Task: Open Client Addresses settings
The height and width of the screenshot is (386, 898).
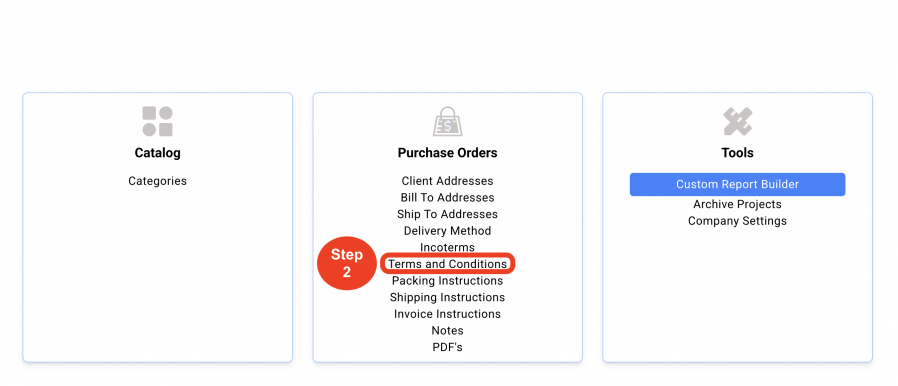Action: [447, 181]
